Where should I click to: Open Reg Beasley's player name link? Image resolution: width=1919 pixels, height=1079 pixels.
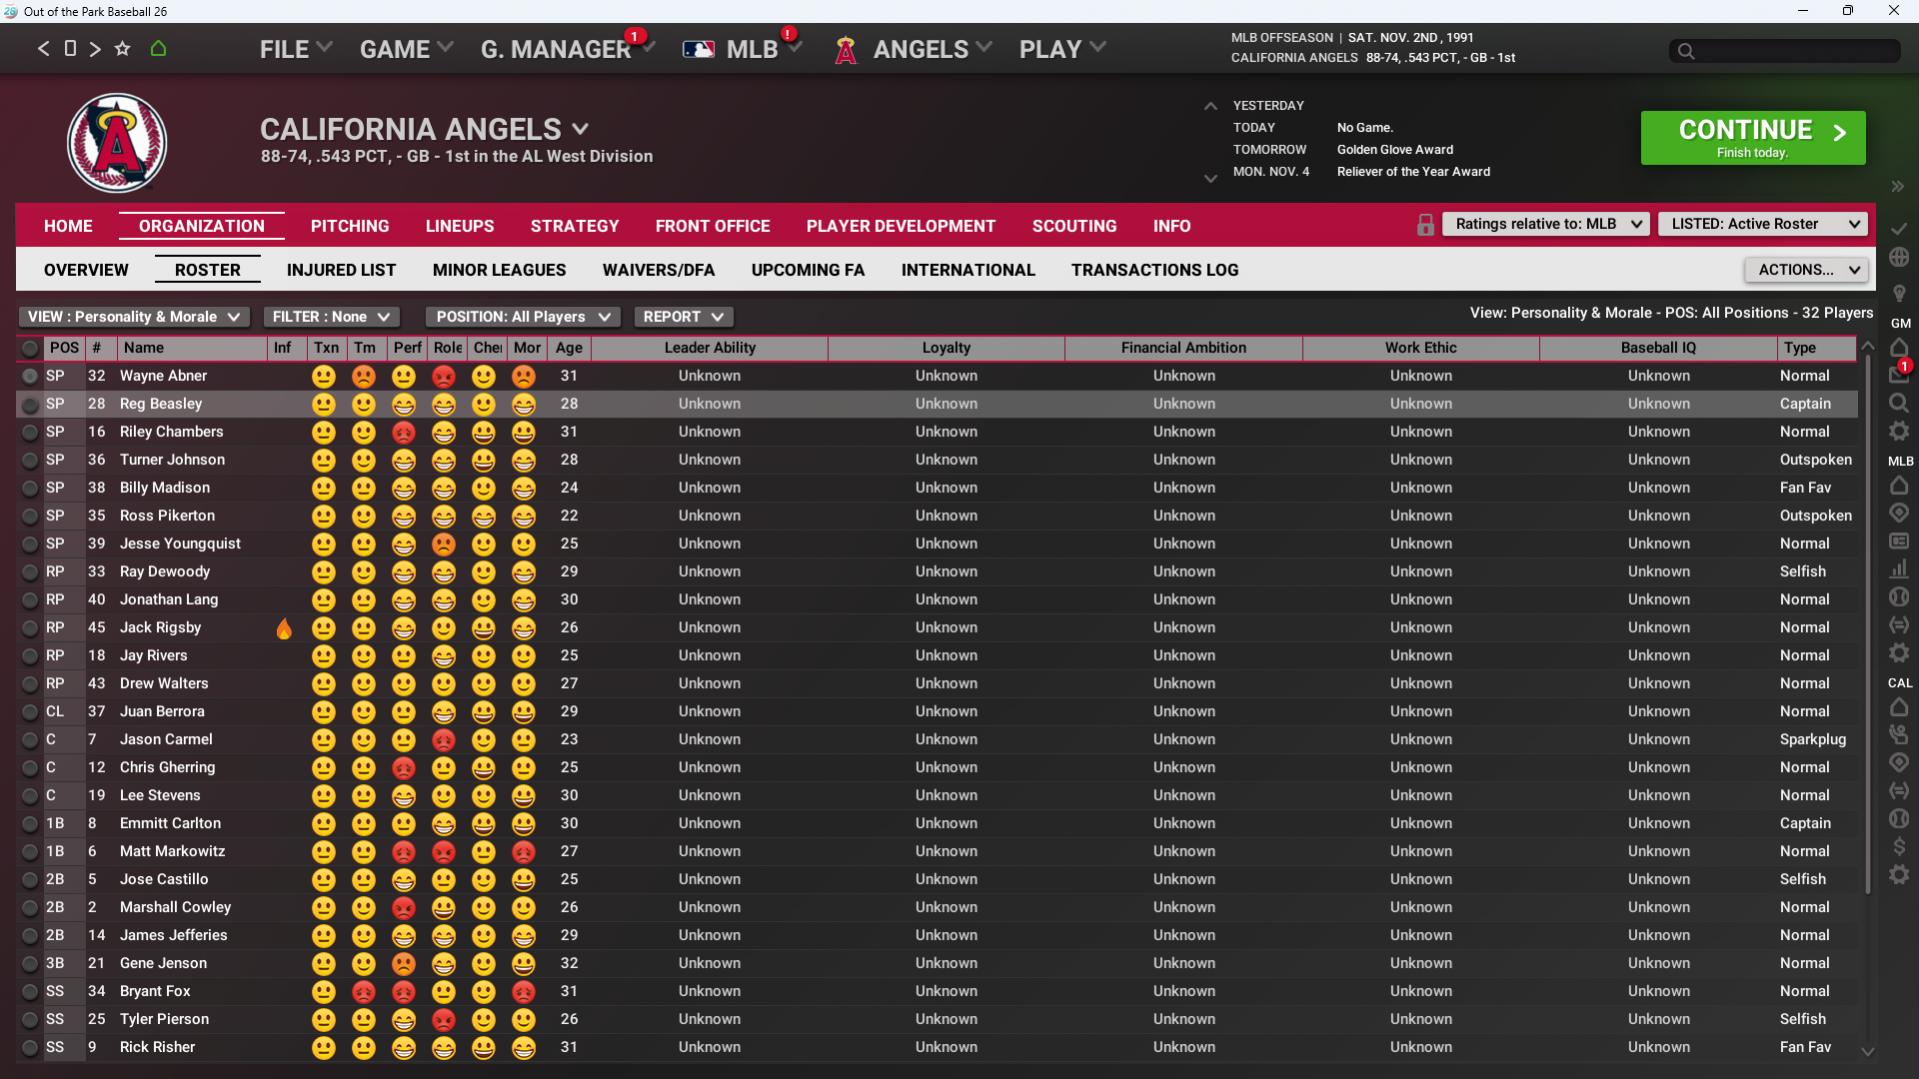[161, 404]
